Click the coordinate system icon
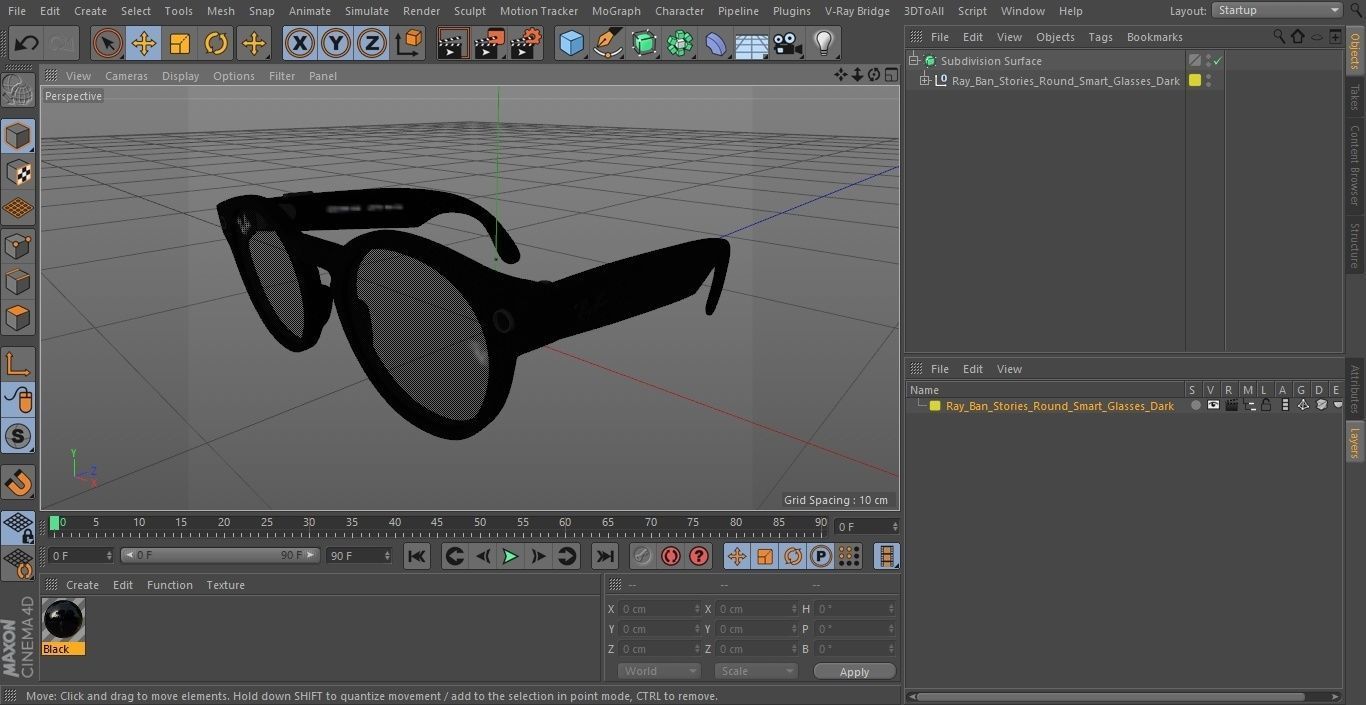The image size is (1366, 705). click(x=409, y=44)
